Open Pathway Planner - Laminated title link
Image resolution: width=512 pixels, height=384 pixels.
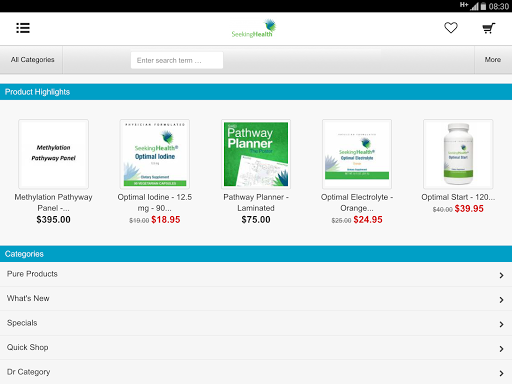coord(256,202)
